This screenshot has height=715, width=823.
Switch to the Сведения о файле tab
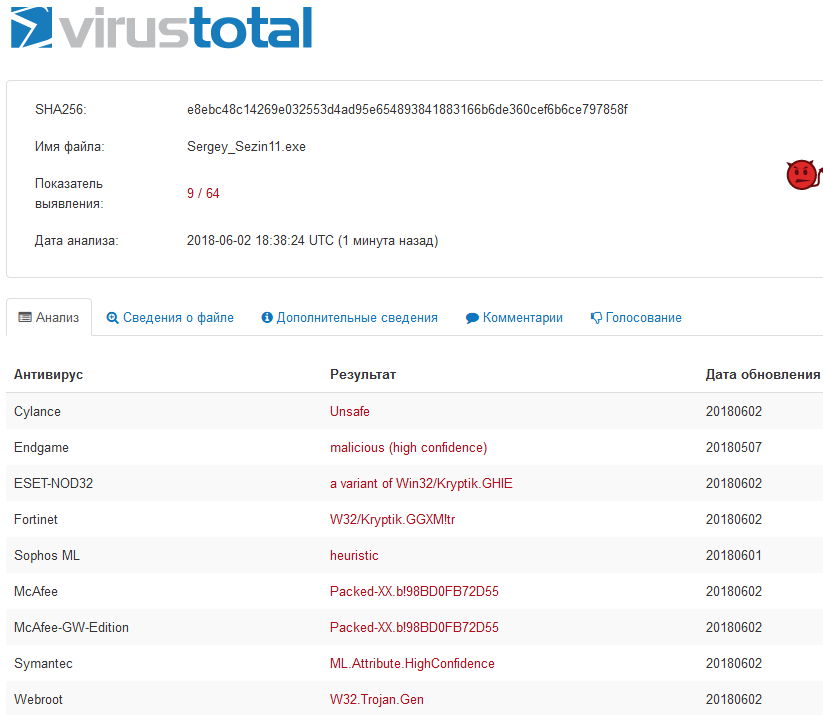coord(178,318)
